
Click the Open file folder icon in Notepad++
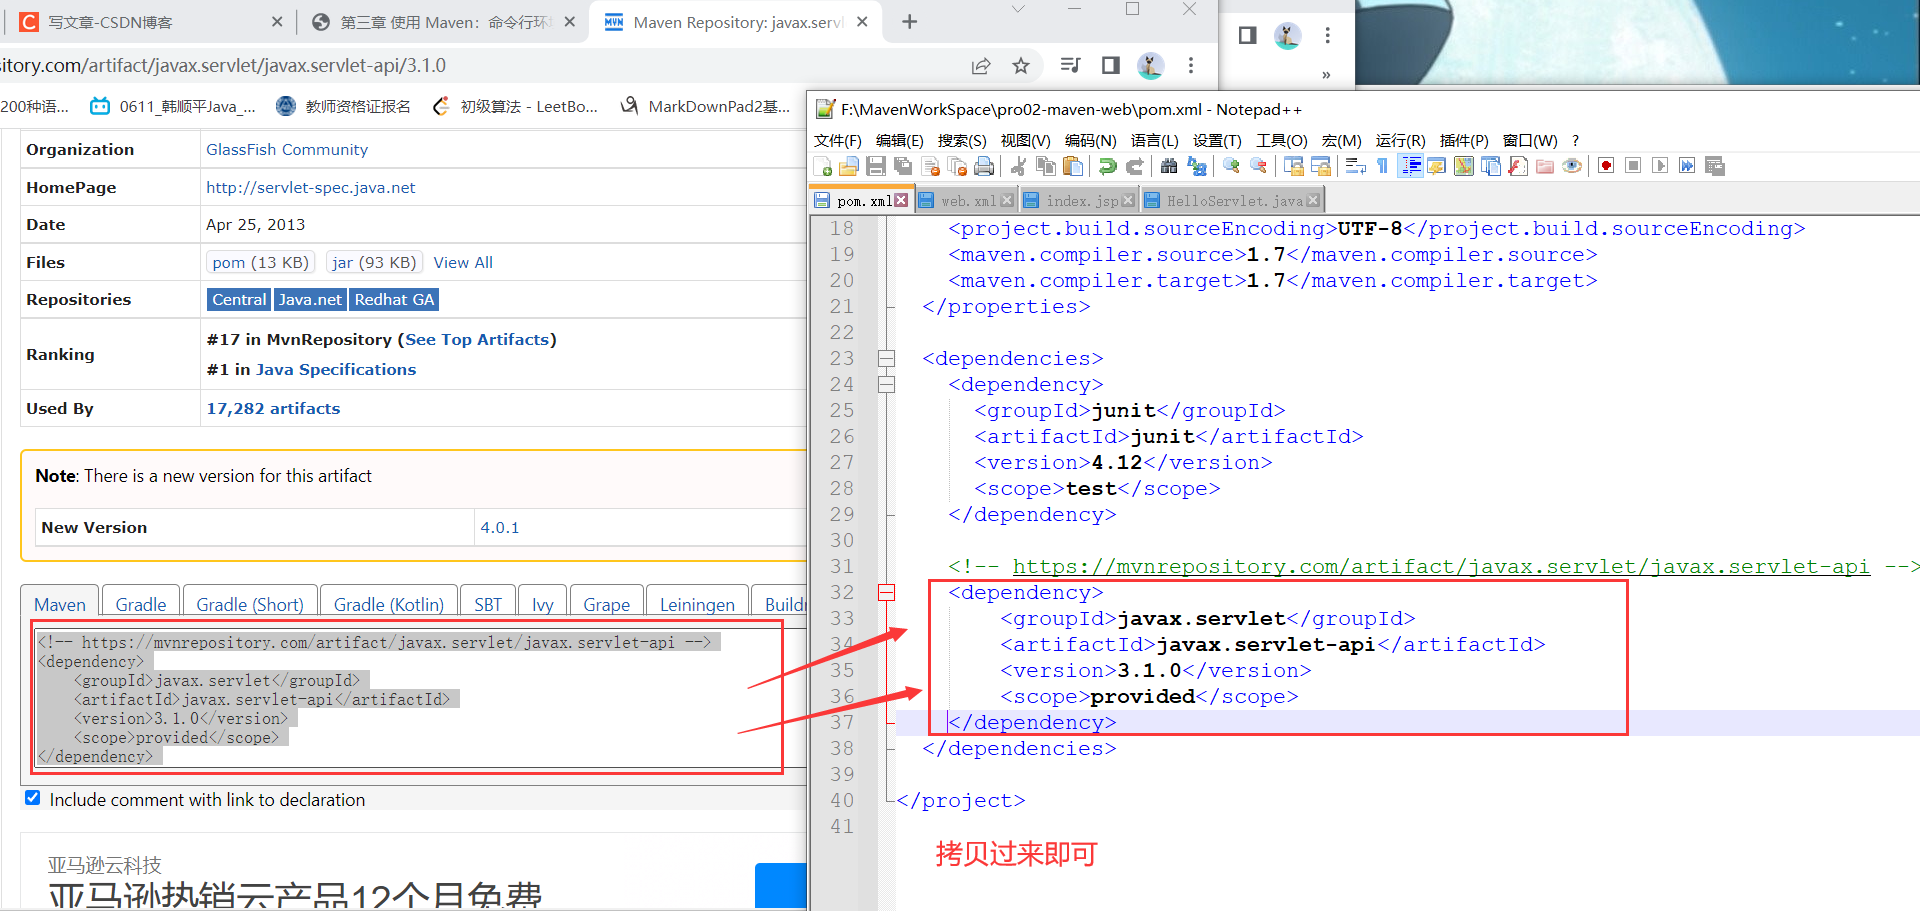849,166
